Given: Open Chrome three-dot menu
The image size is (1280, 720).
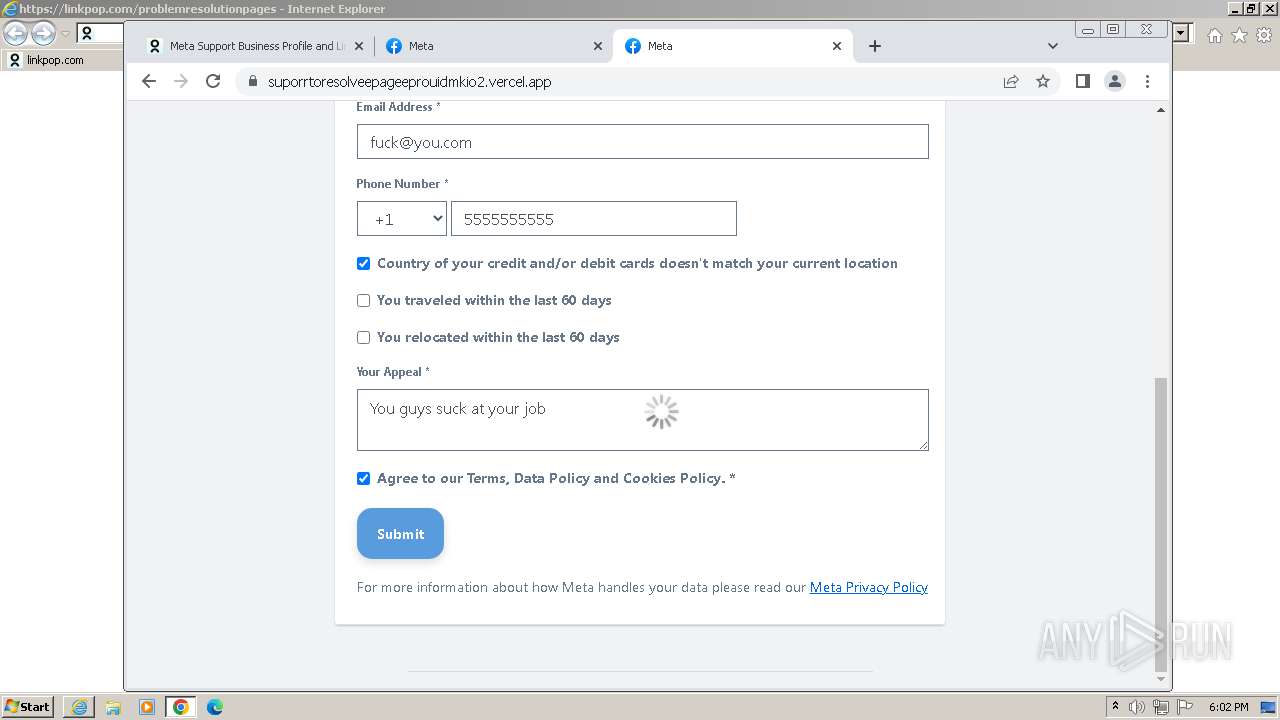Looking at the screenshot, I should pyautogui.click(x=1147, y=82).
